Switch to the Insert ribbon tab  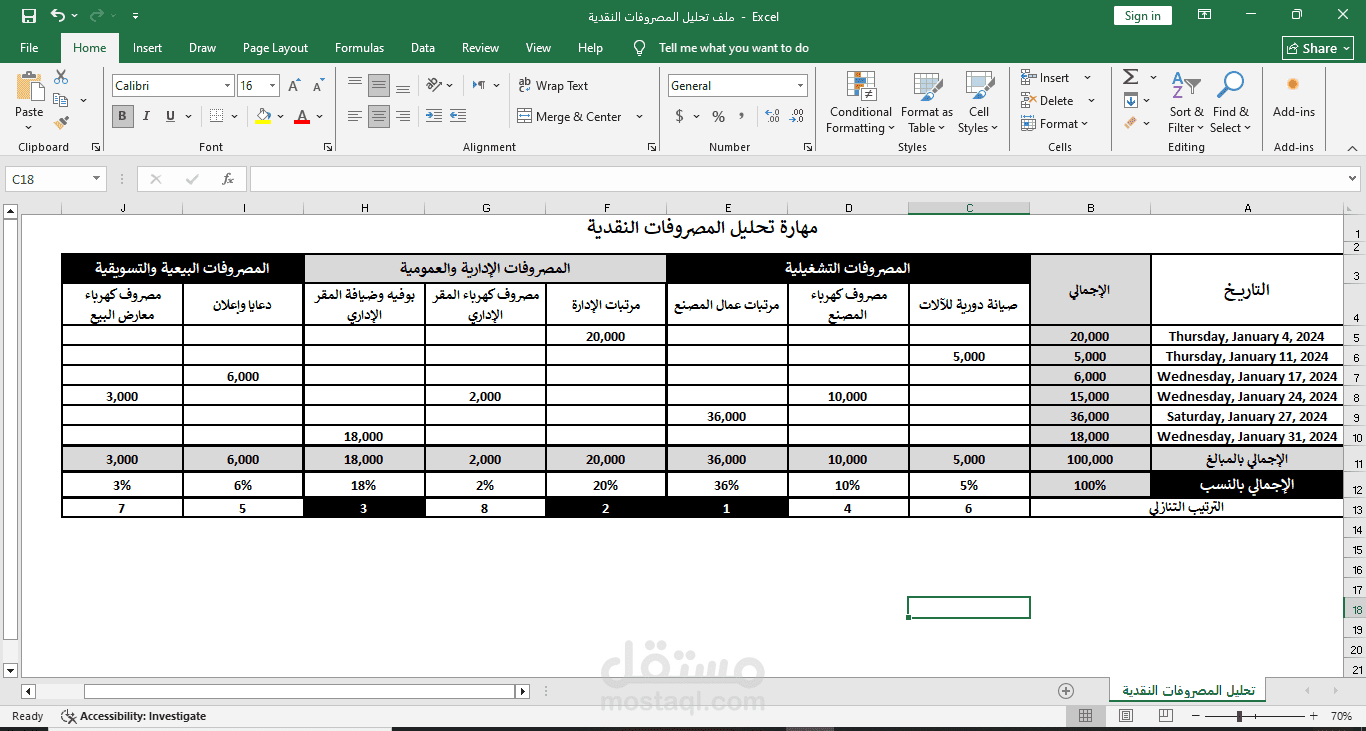click(x=147, y=48)
